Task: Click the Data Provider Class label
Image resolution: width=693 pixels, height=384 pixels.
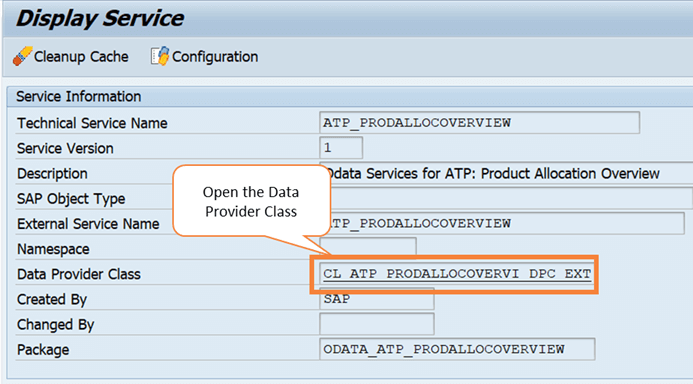Action: click(79, 274)
